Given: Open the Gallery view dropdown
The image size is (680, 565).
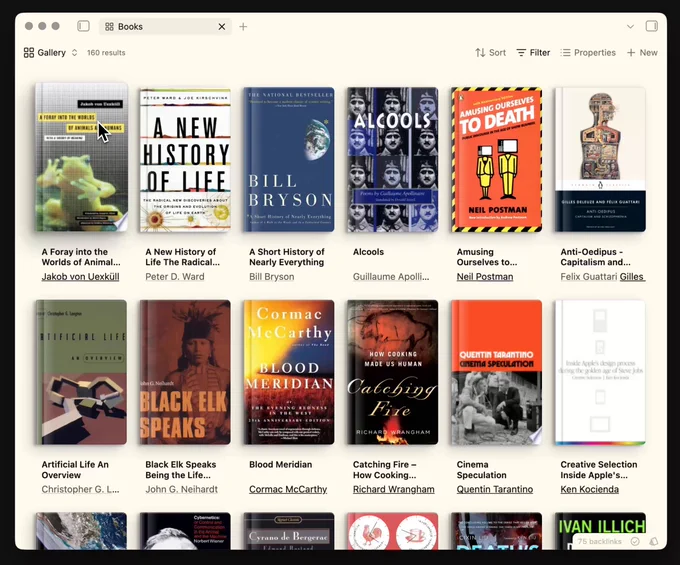Looking at the screenshot, I should pos(51,53).
